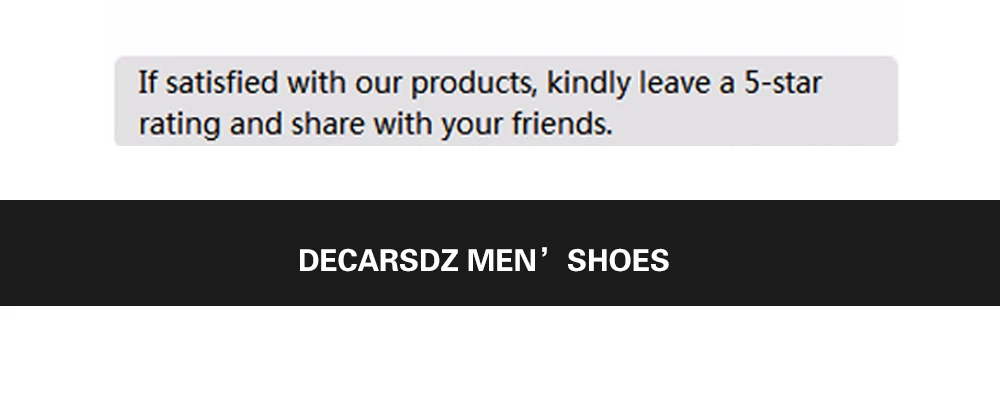1000x417 pixels.
Task: Click the word "friends." in the message
Action: point(562,123)
